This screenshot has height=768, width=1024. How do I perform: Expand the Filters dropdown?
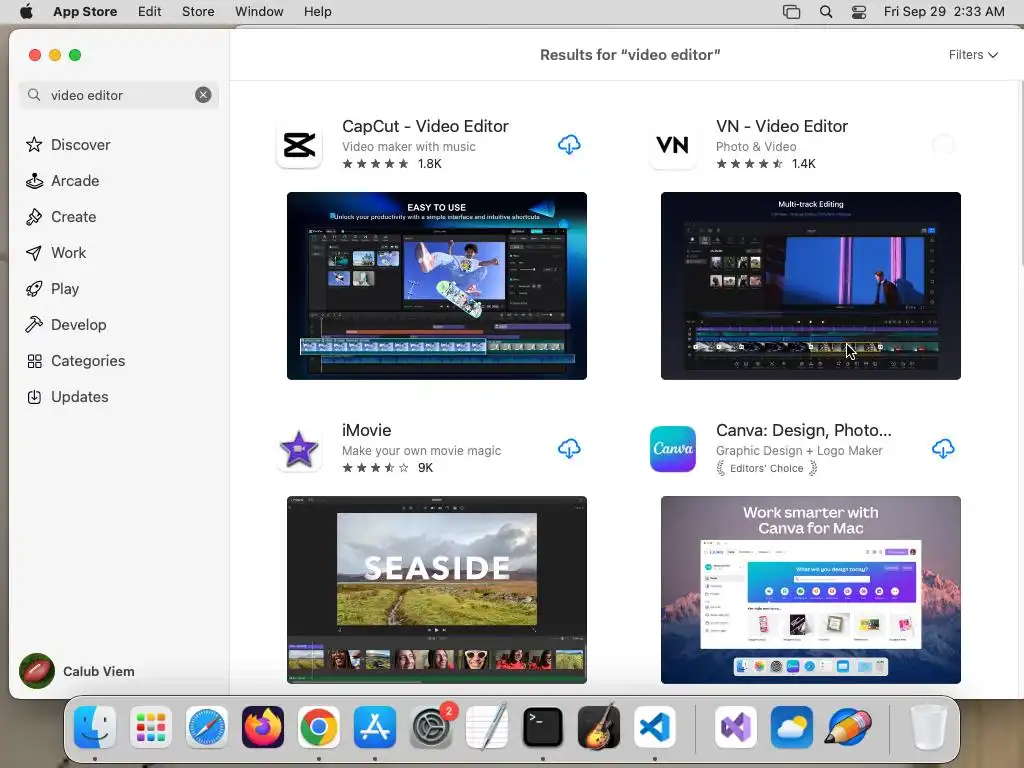point(973,55)
